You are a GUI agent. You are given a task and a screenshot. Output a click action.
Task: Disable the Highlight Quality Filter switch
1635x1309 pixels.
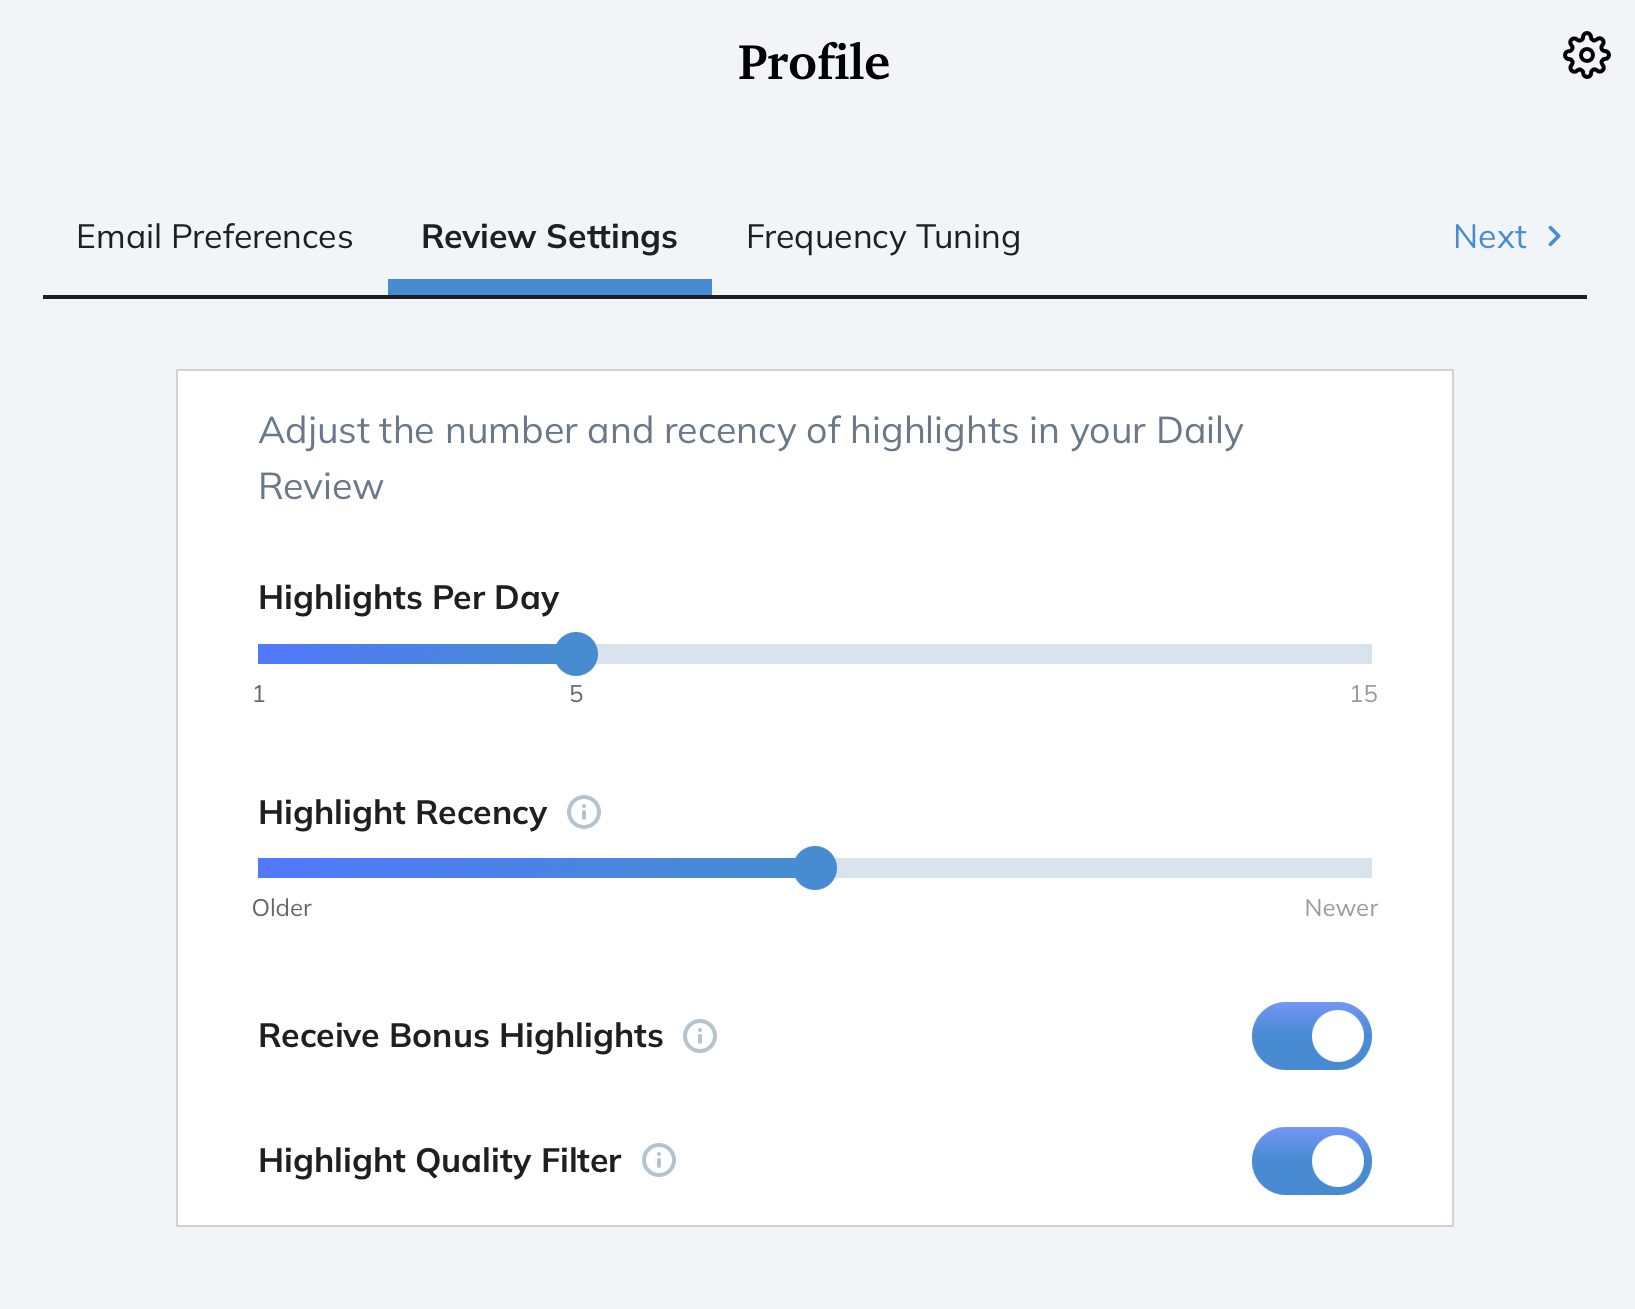1311,1161
